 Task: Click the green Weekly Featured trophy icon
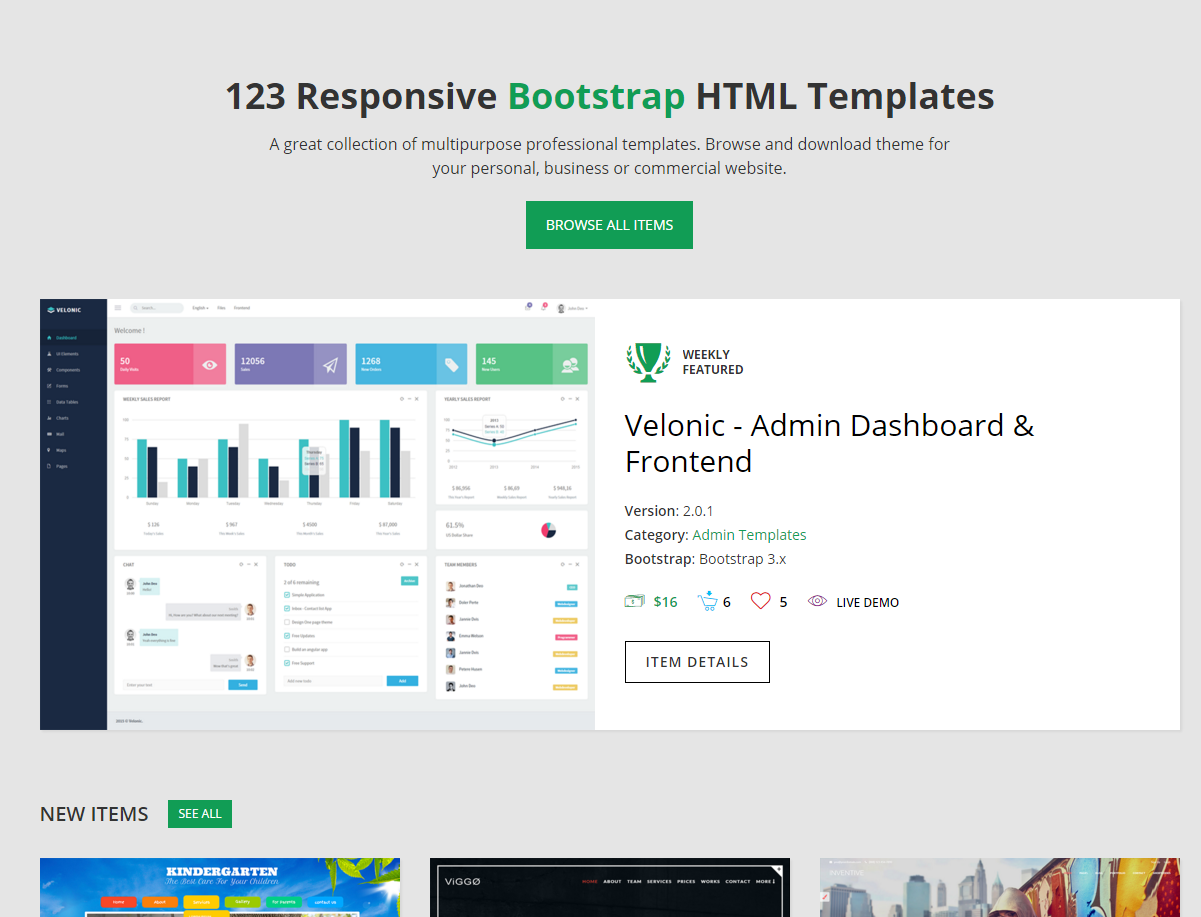(x=648, y=362)
